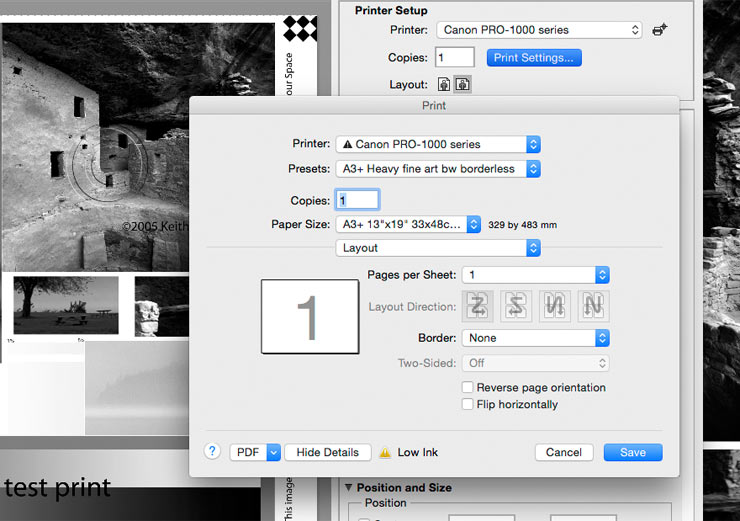
Task: Click the Copies field in Print dialog
Action: [x=357, y=200]
